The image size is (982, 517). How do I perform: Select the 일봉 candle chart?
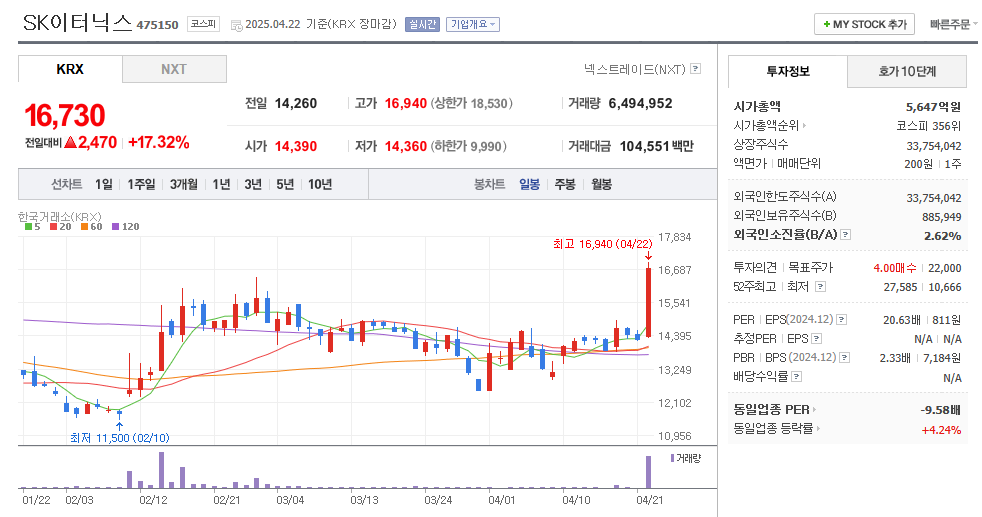click(x=529, y=184)
